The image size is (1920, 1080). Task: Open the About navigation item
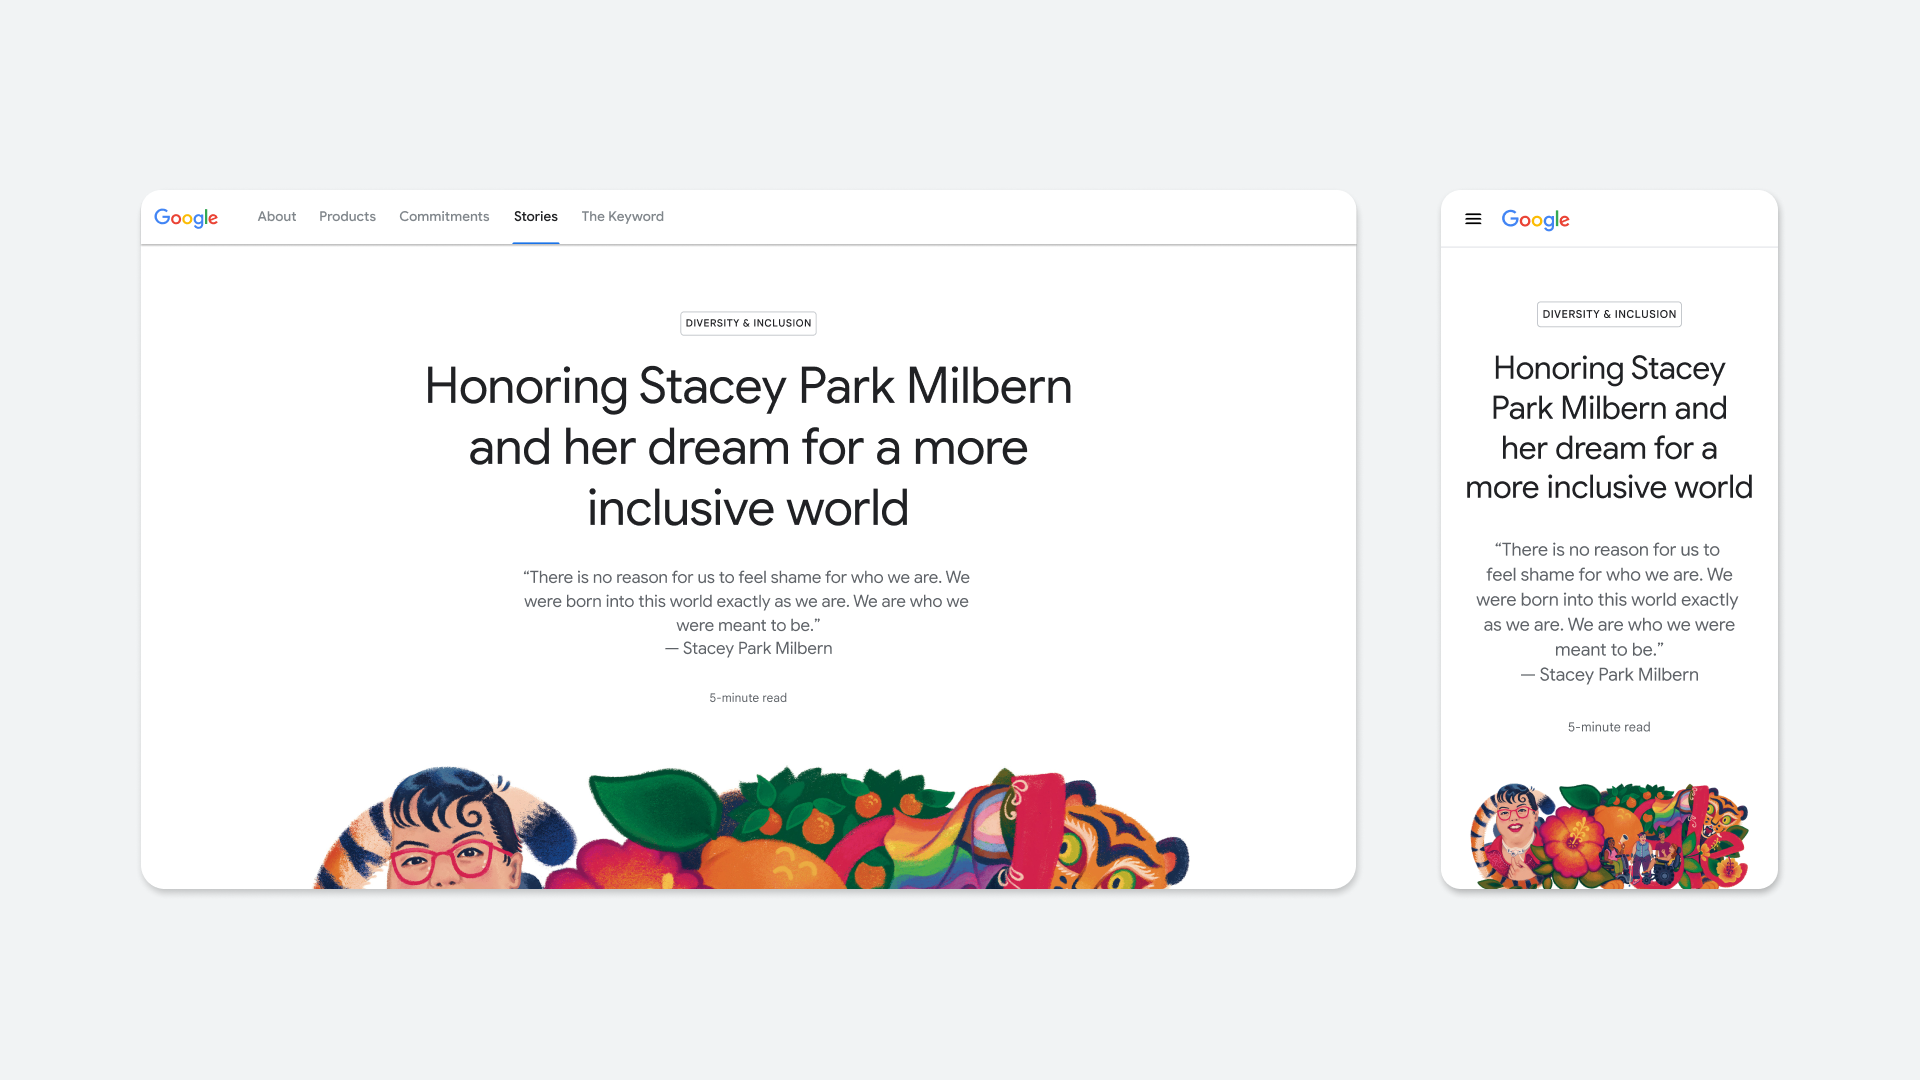tap(277, 217)
